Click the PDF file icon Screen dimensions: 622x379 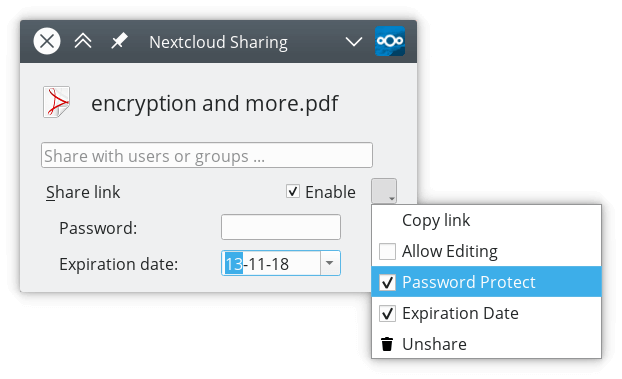[x=57, y=102]
